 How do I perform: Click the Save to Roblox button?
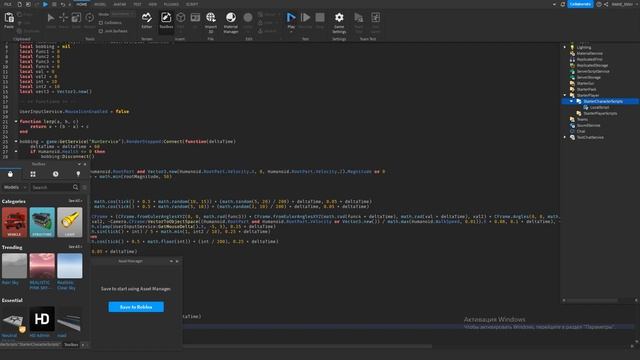tap(136, 307)
